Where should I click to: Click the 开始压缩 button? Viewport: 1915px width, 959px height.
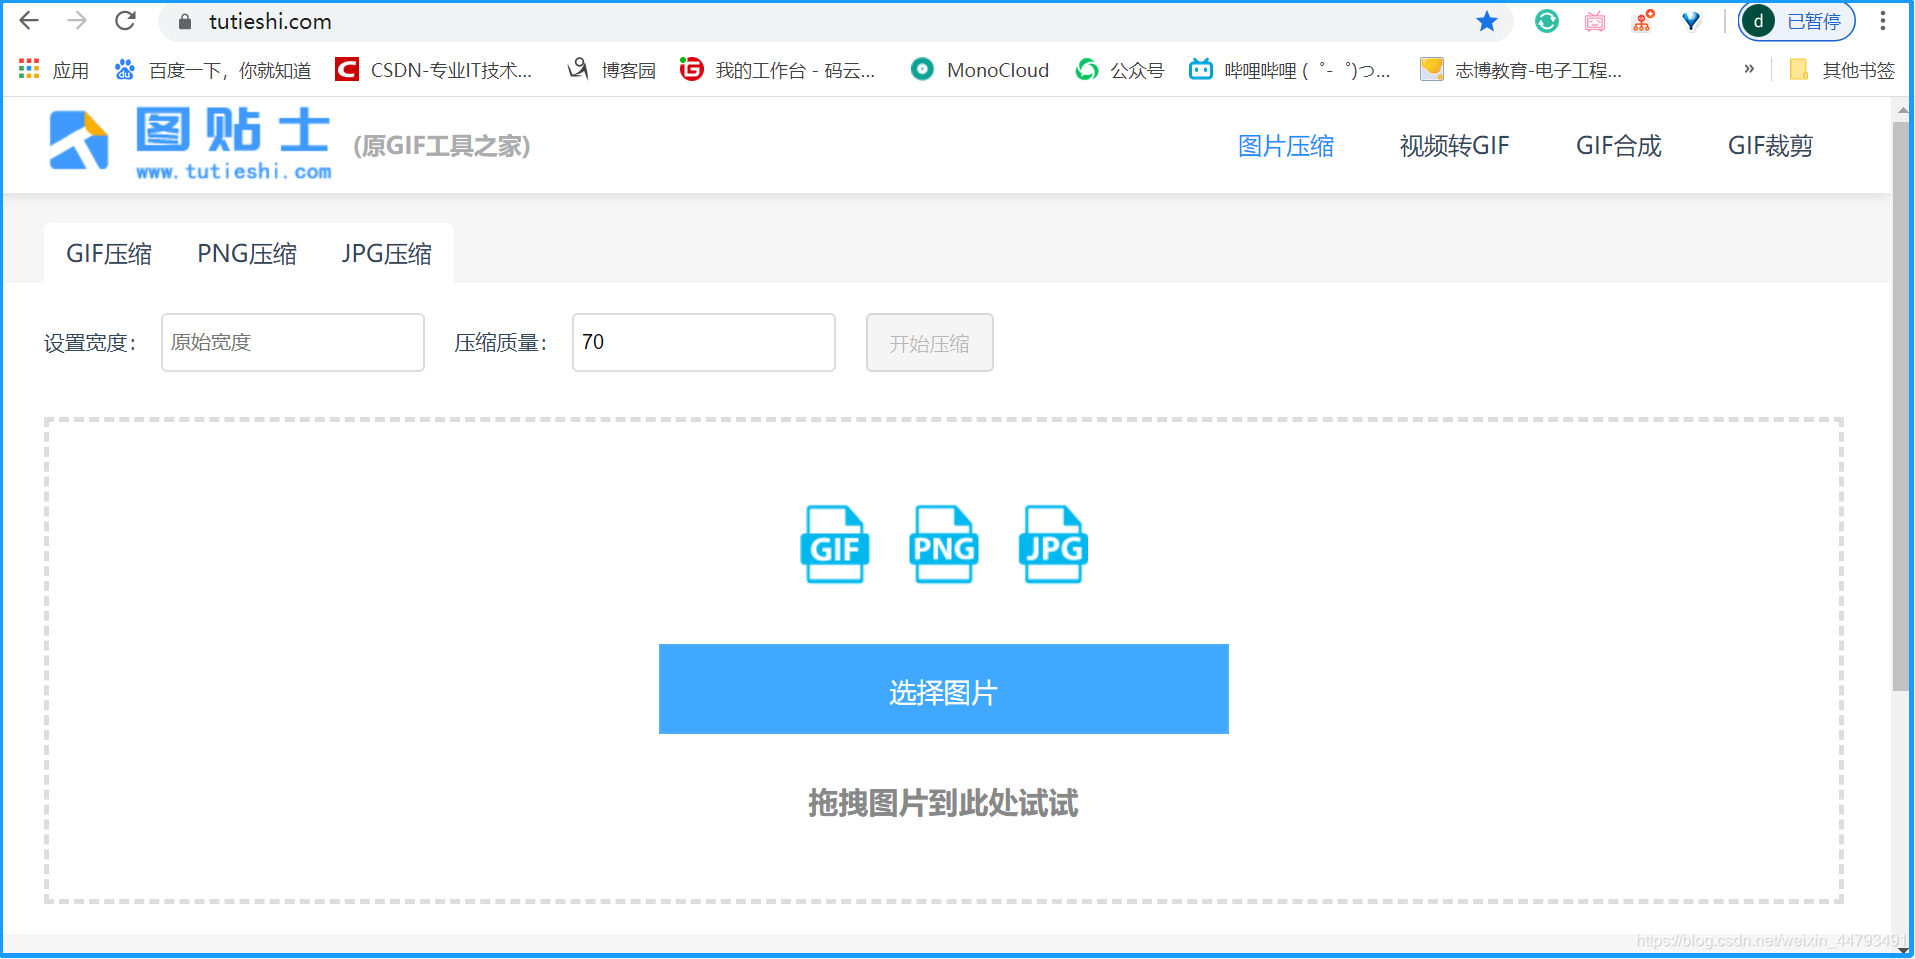(930, 343)
